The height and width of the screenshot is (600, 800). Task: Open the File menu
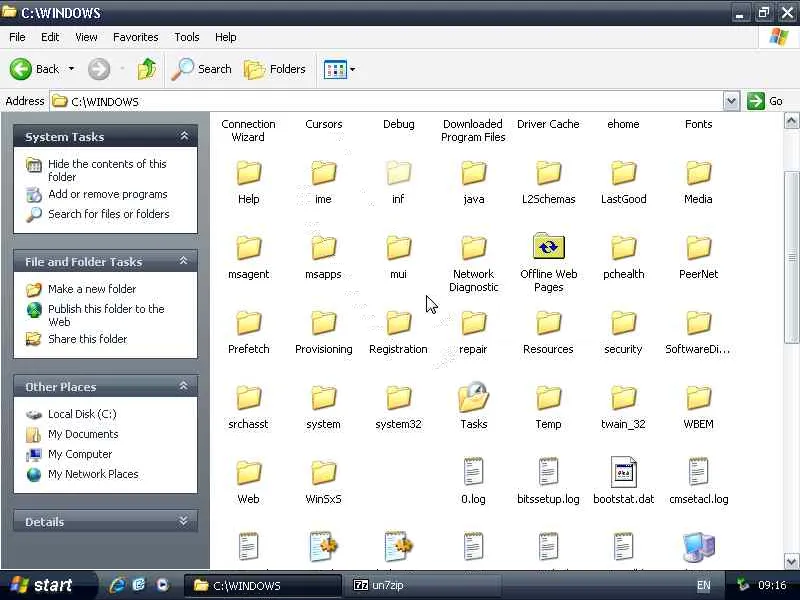tap(17, 37)
